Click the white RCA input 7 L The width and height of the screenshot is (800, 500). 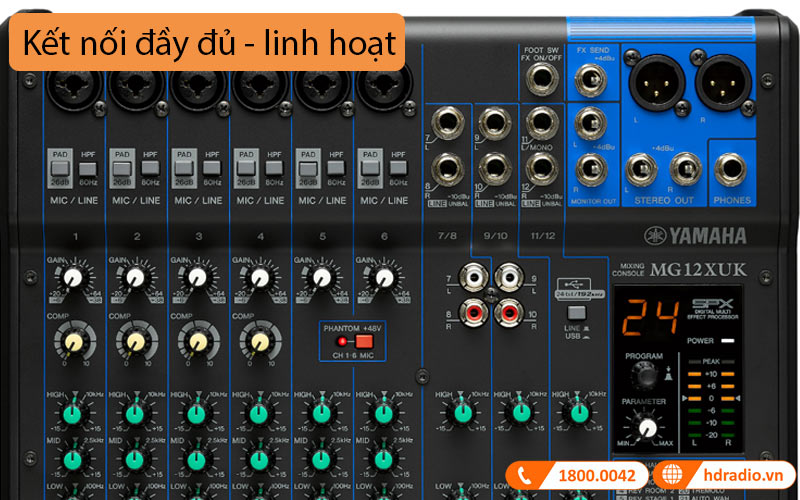473,278
